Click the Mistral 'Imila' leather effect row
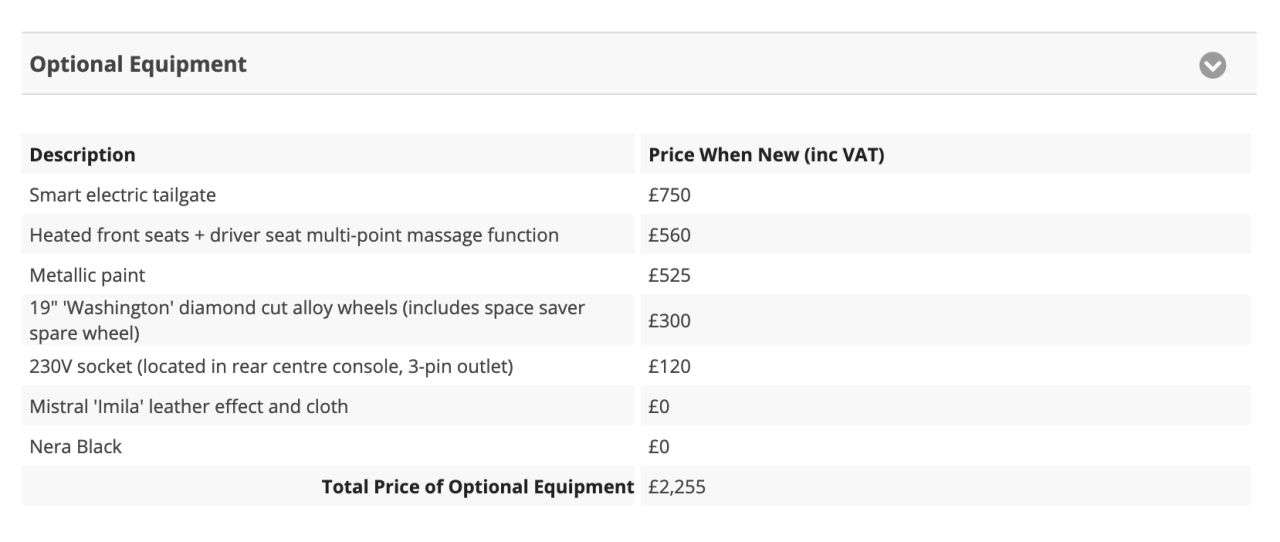The width and height of the screenshot is (1280, 542). 189,407
